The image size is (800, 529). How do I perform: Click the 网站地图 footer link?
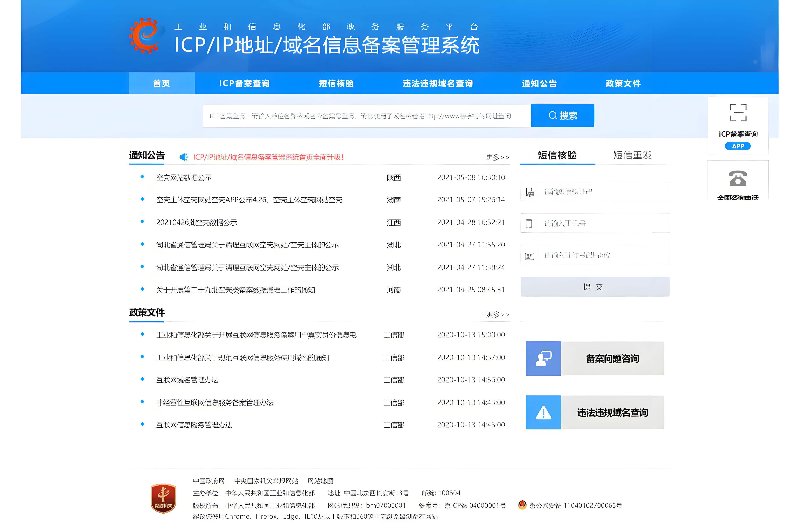pos(320,481)
